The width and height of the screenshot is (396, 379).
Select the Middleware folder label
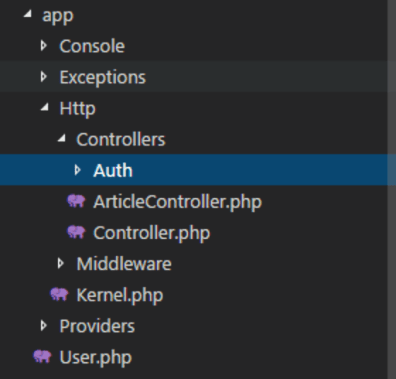(x=124, y=264)
